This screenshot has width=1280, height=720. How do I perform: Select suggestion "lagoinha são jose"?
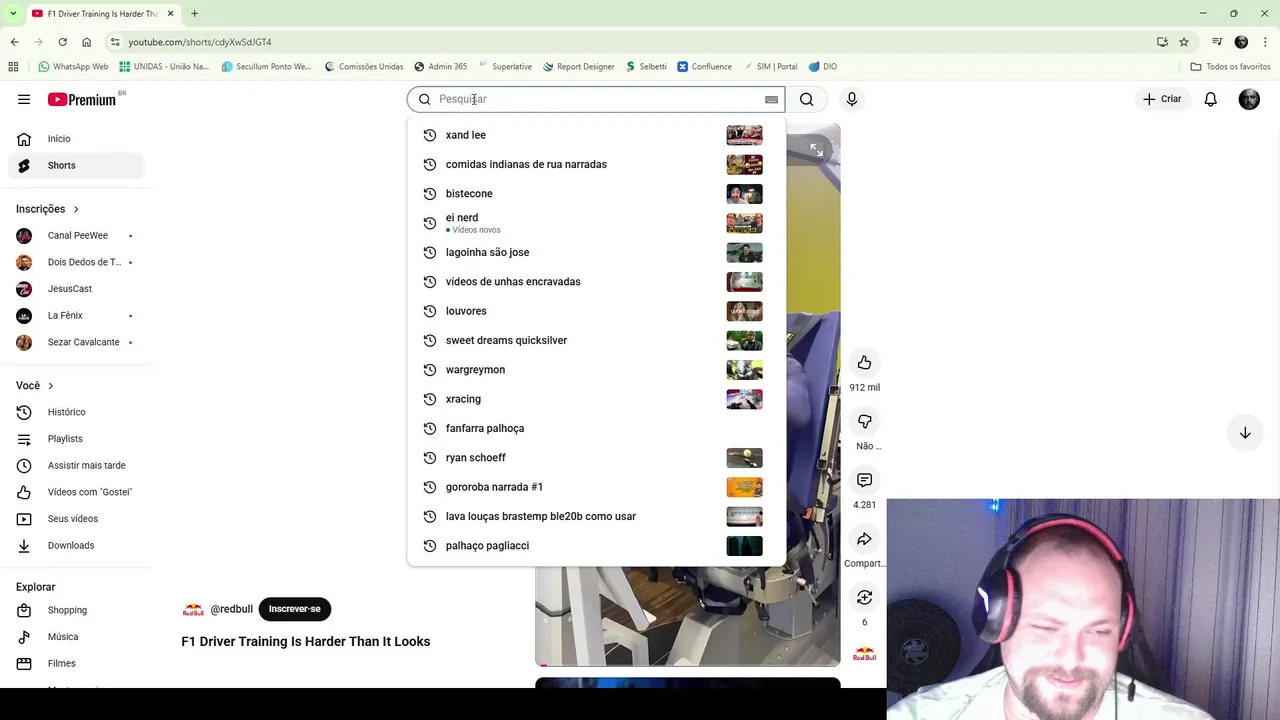point(596,252)
